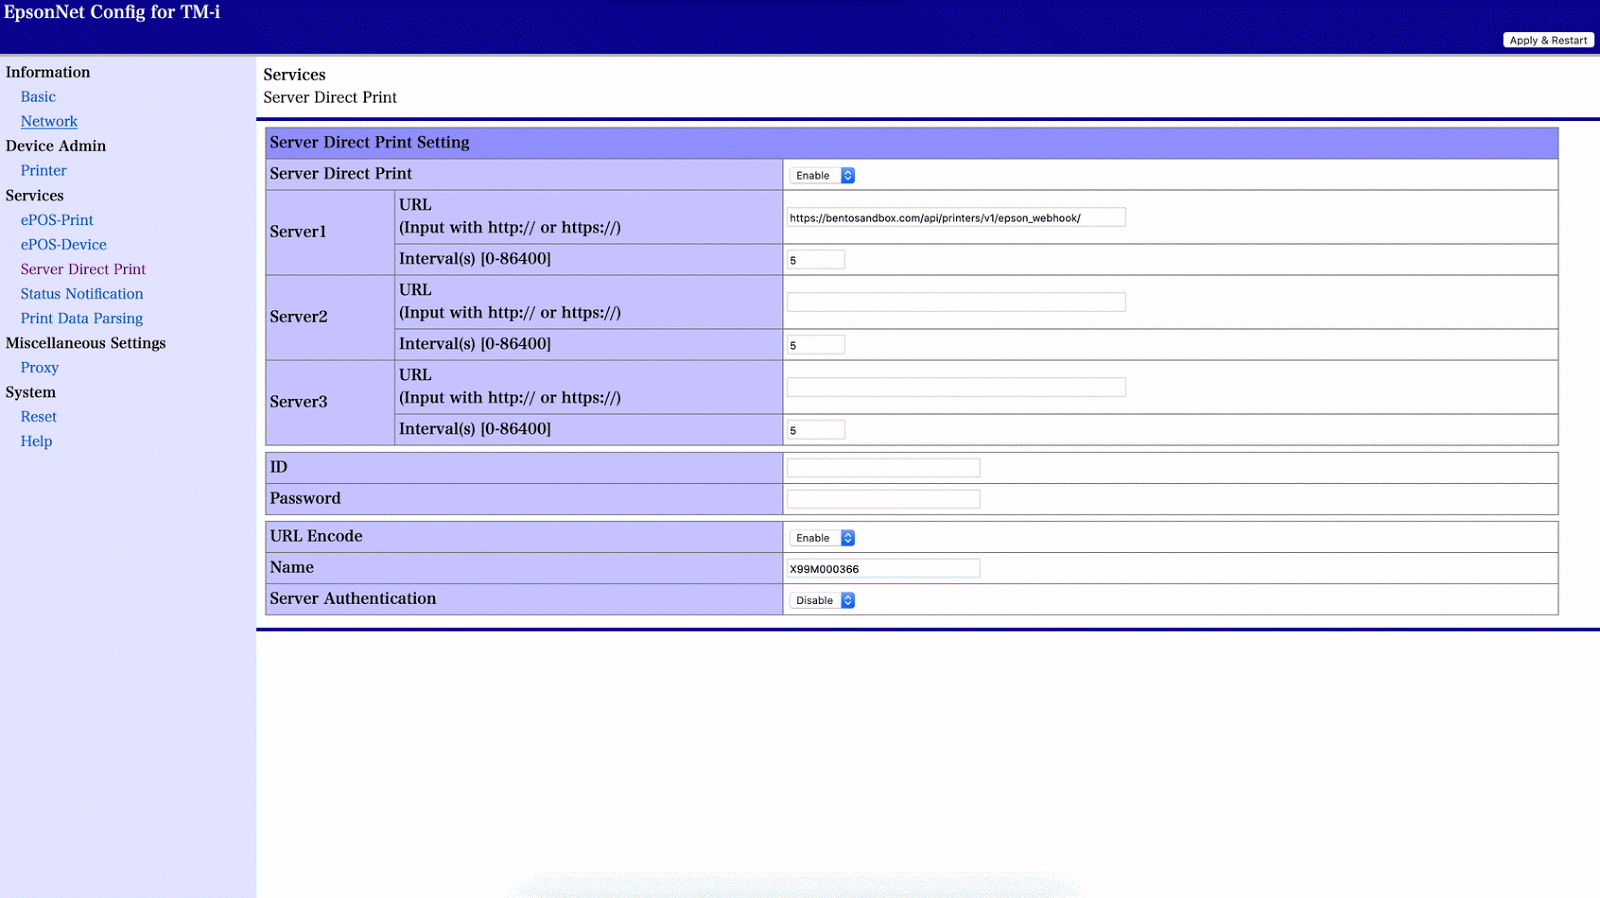Click the 'Server3' row label

[298, 402]
